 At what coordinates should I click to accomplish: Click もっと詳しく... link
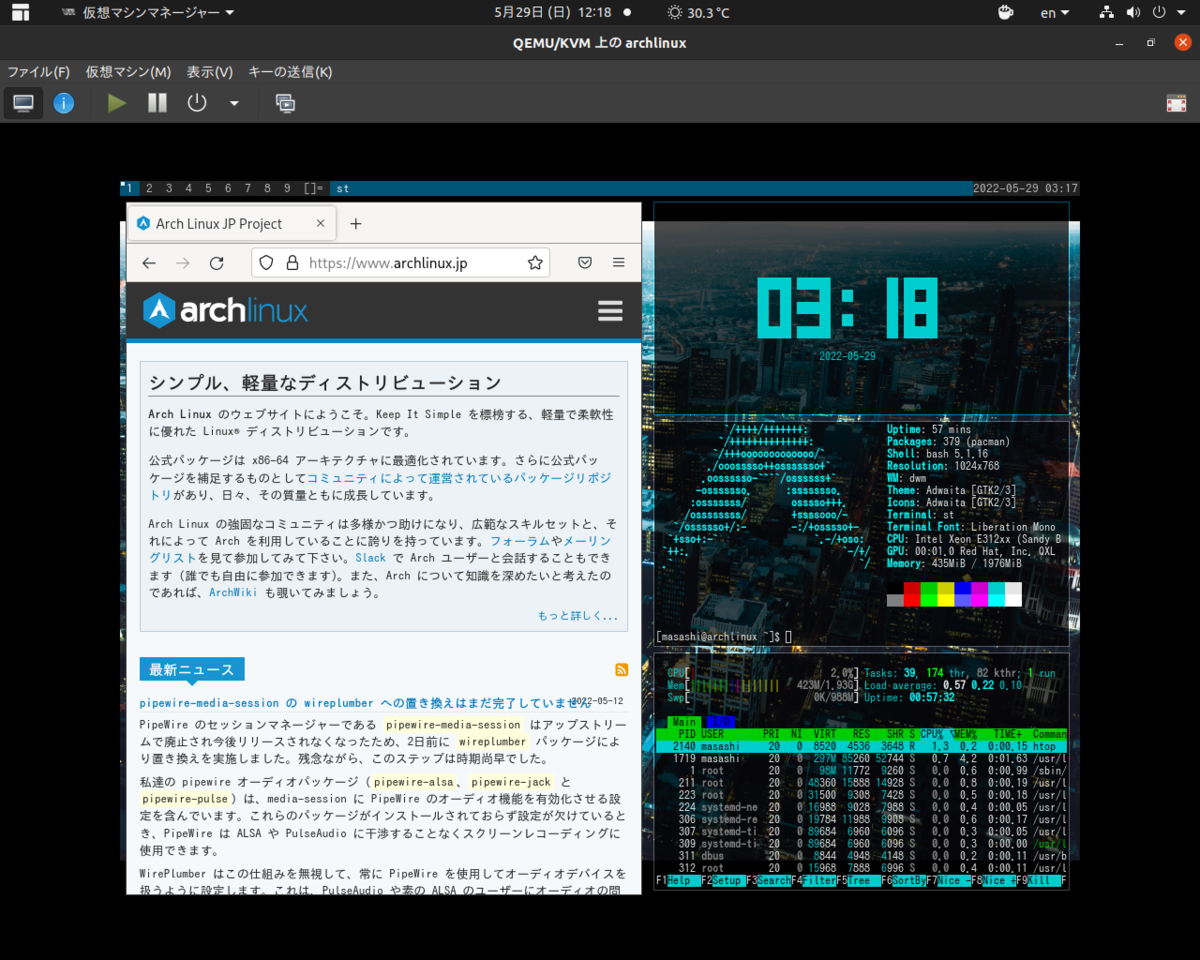point(577,616)
